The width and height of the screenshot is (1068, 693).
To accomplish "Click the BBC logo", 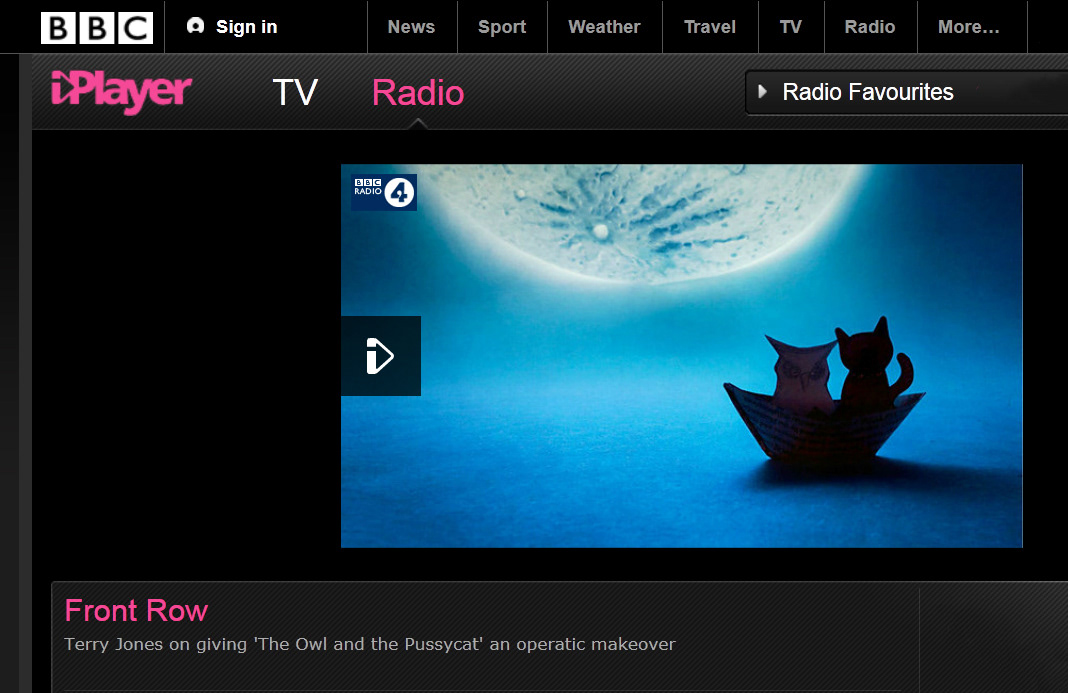I will [97, 27].
